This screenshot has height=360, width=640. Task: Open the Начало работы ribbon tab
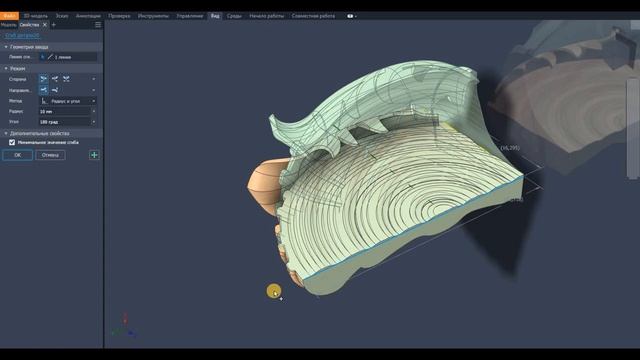[x=267, y=16]
